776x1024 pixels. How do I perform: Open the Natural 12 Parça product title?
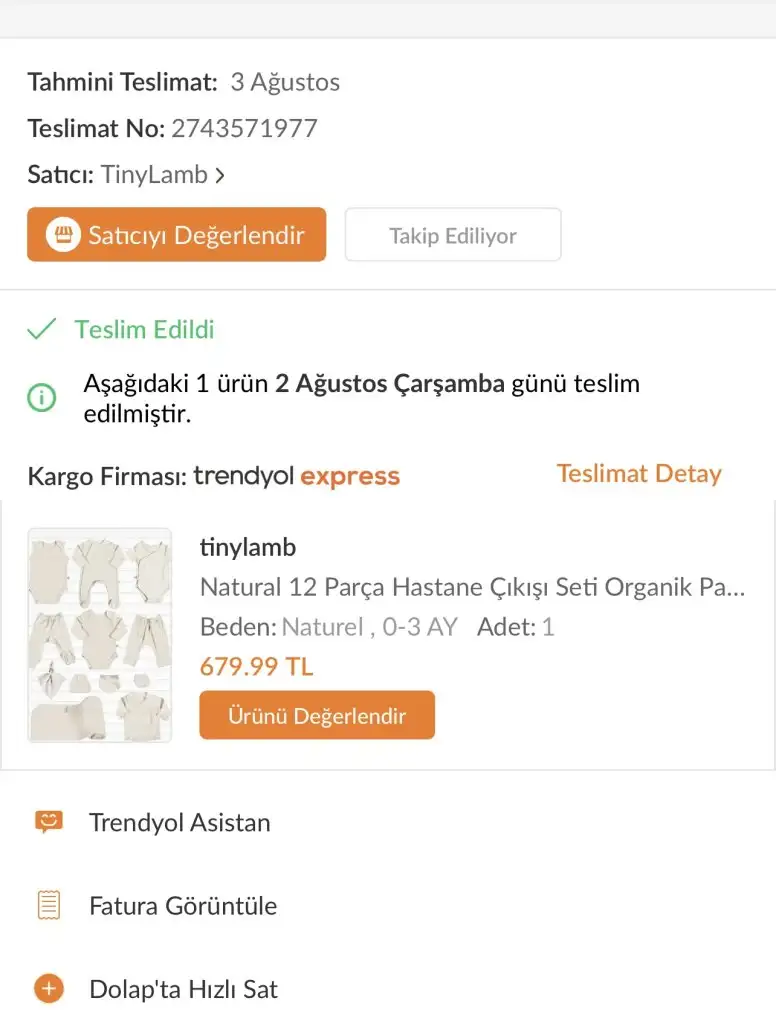tap(472, 586)
